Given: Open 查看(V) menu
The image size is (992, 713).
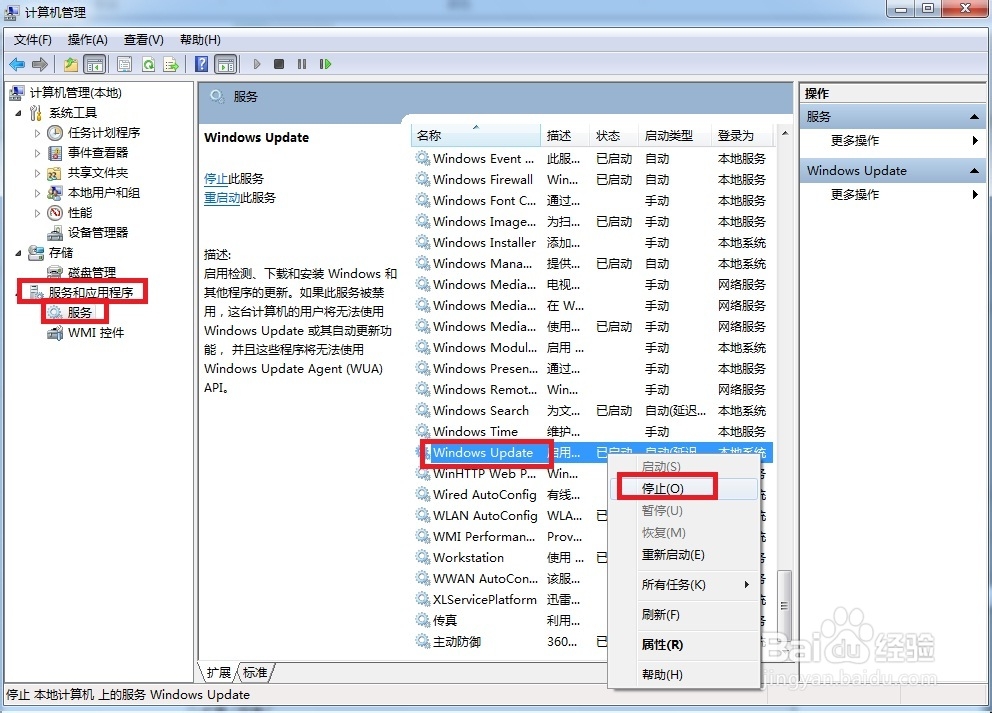Looking at the screenshot, I should point(144,40).
